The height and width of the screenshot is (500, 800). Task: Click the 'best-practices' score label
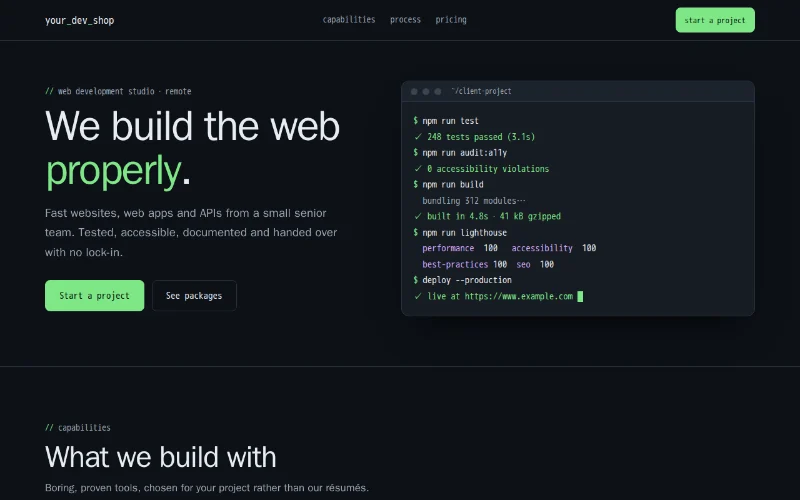click(455, 264)
